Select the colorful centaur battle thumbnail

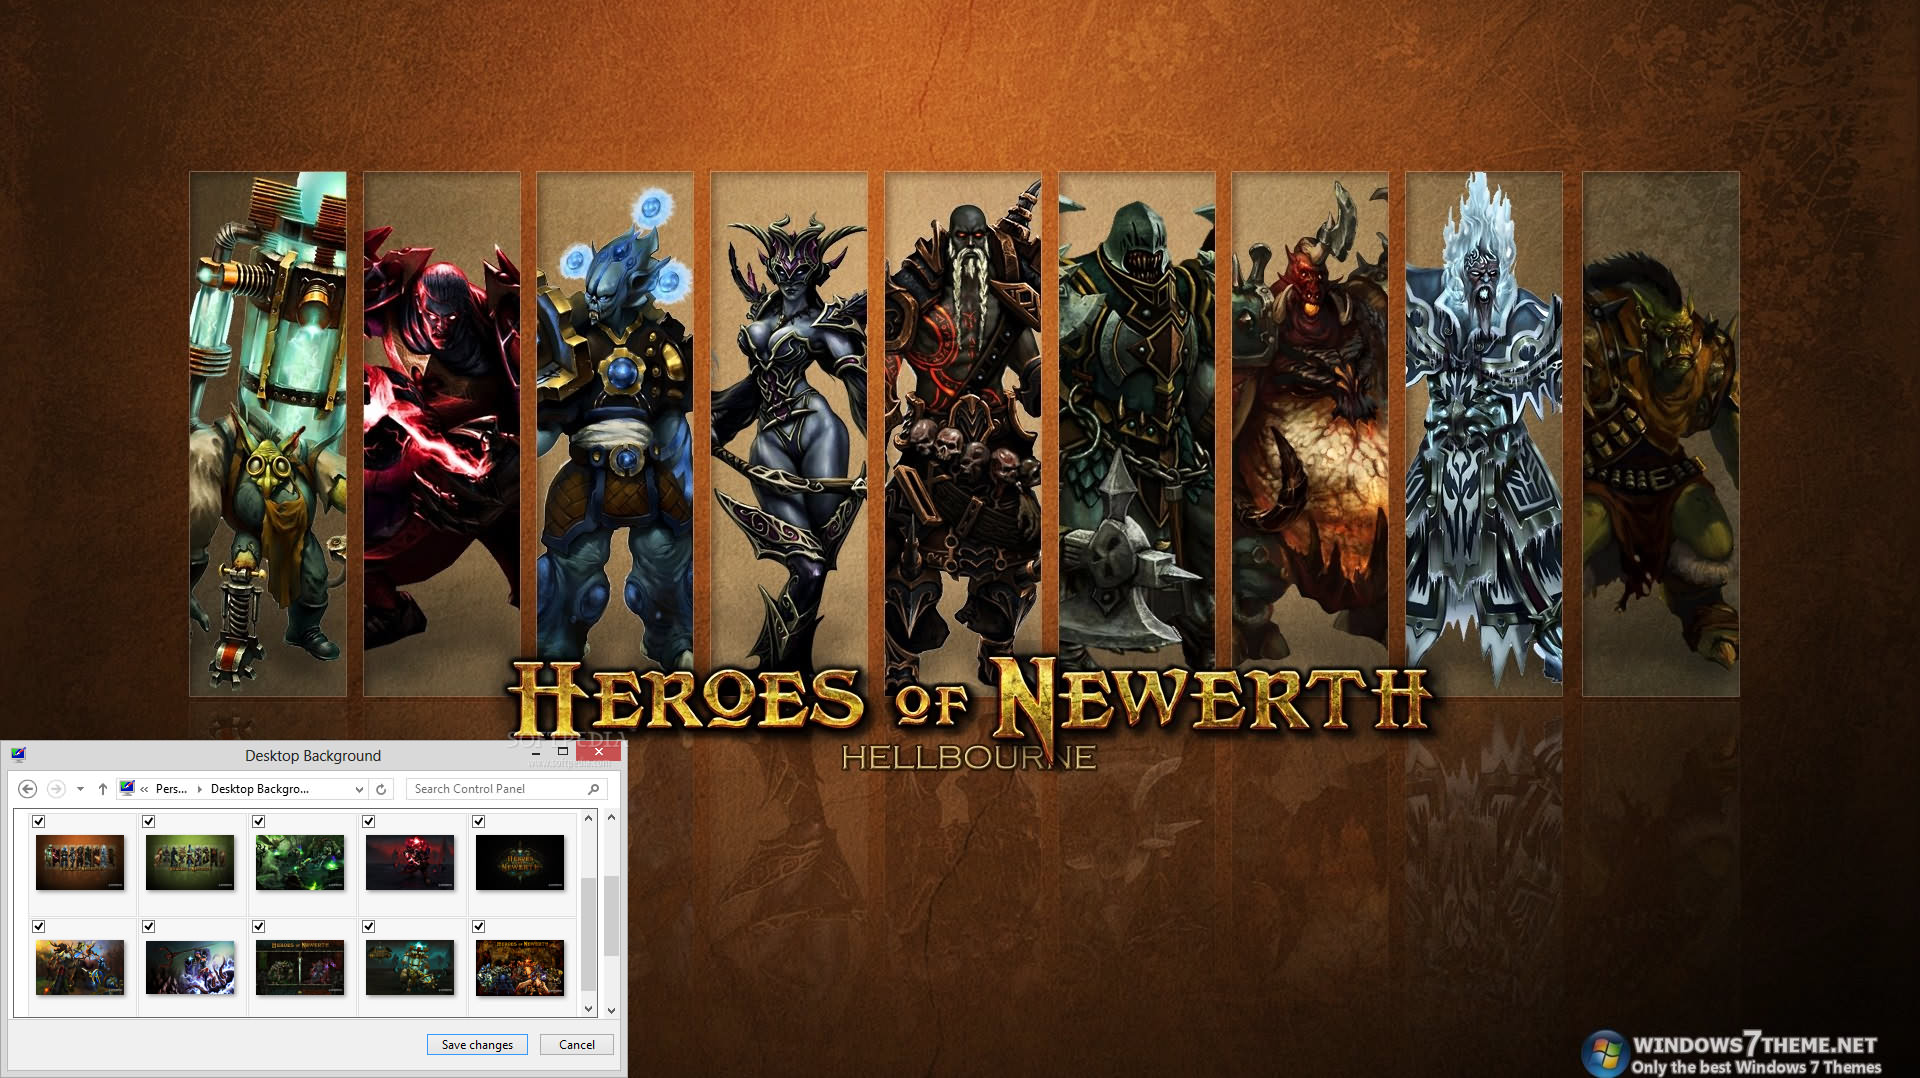80,967
